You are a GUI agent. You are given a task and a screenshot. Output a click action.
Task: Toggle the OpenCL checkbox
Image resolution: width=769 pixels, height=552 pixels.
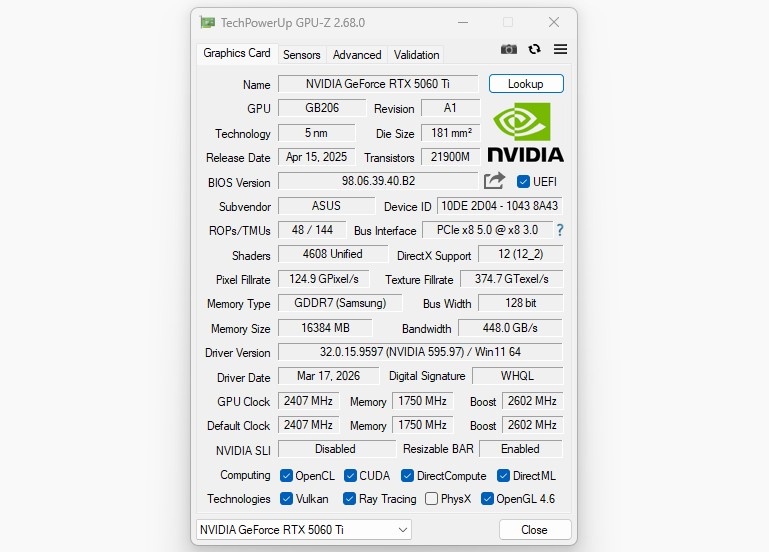coord(286,476)
